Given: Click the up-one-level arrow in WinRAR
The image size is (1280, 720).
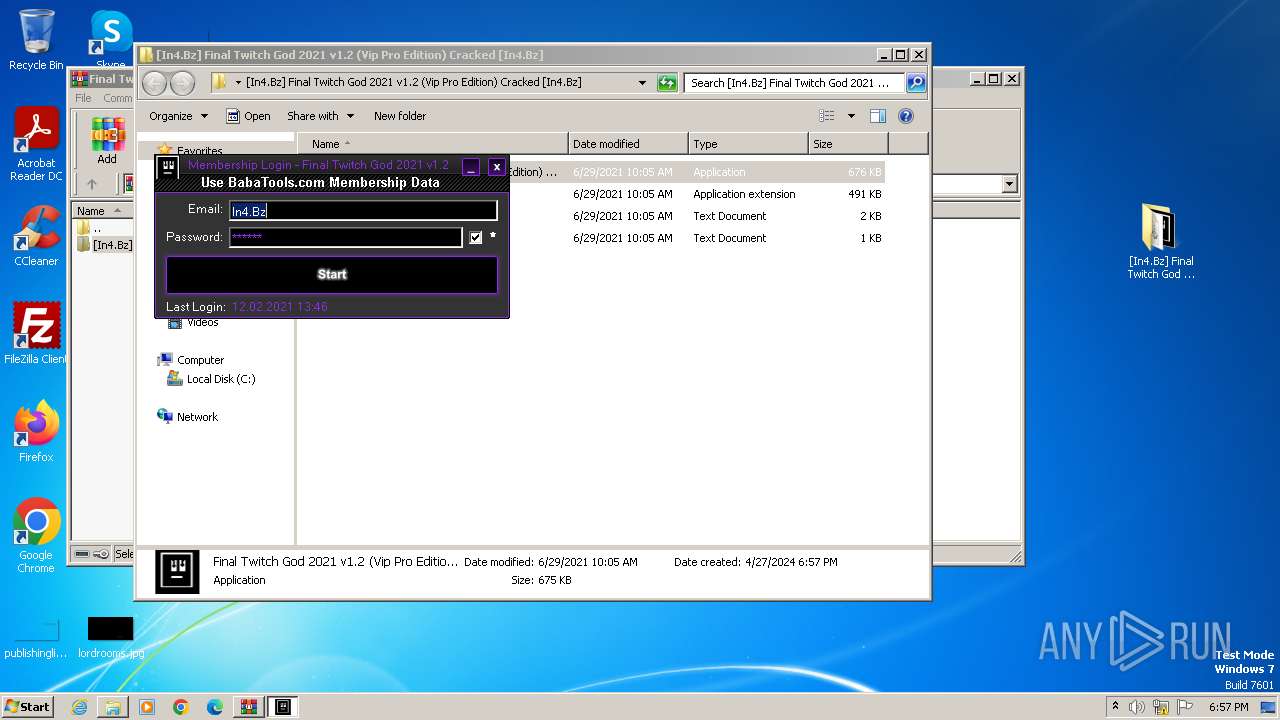Looking at the screenshot, I should point(92,184).
